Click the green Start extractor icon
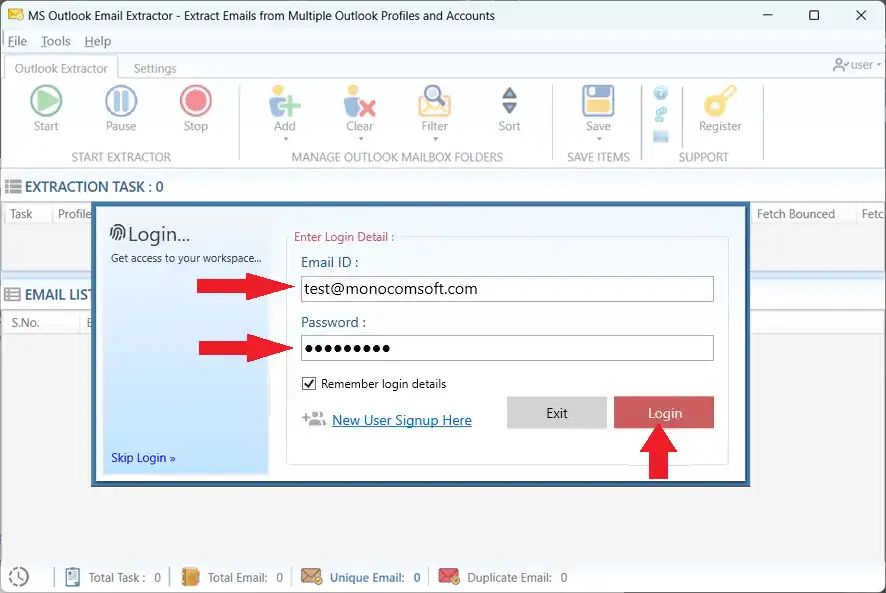The image size is (886, 593). [46, 101]
